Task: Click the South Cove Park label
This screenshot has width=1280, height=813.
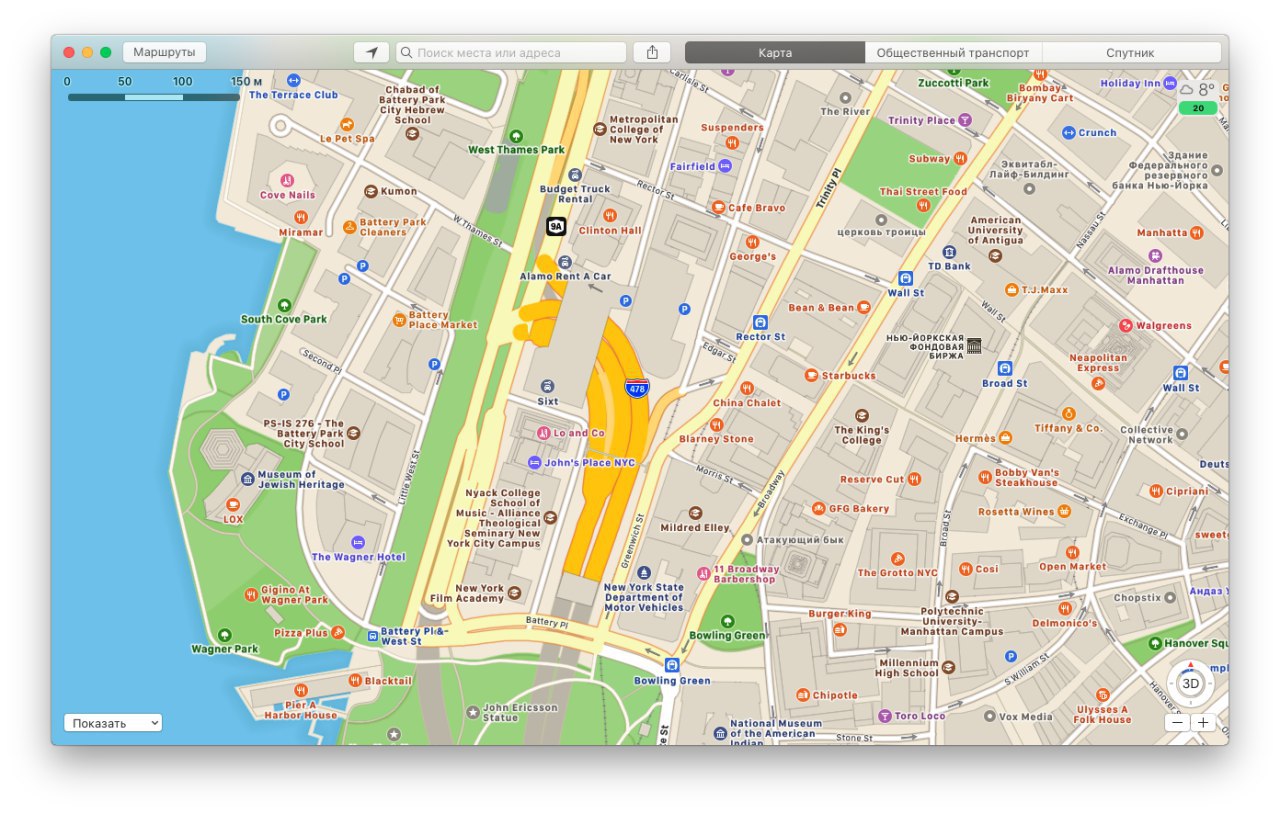Action: 284,319
